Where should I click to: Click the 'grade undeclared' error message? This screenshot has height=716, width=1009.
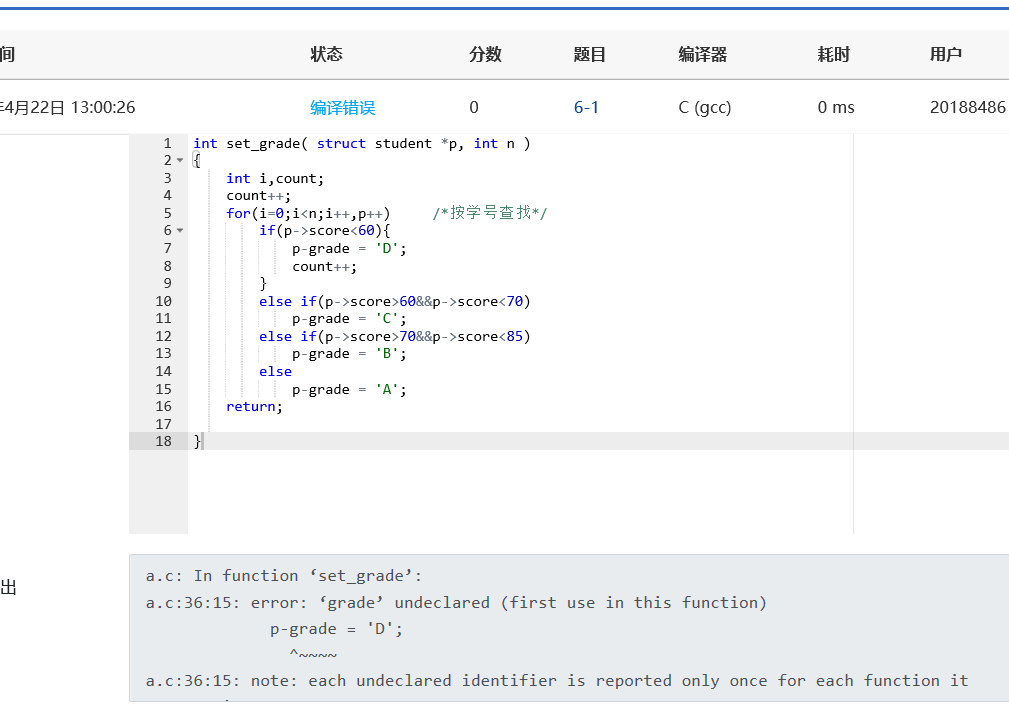456,603
